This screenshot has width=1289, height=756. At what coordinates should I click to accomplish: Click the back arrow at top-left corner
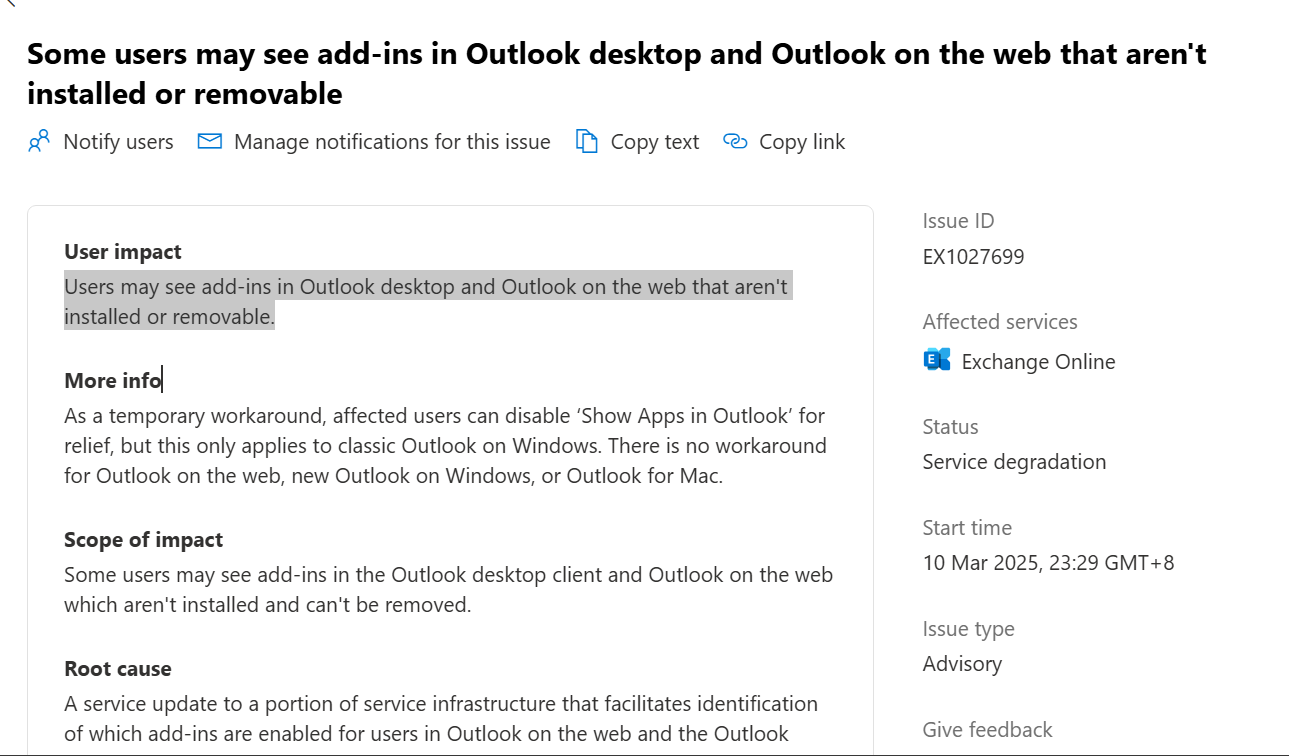tap(8, 4)
